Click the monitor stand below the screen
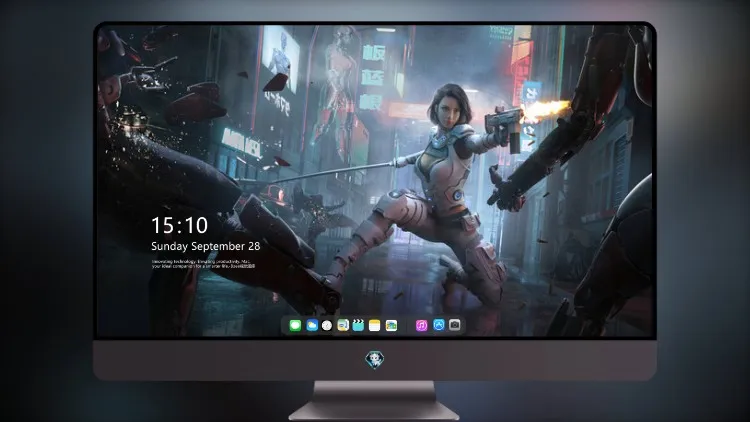The image size is (750, 422). pos(374,401)
